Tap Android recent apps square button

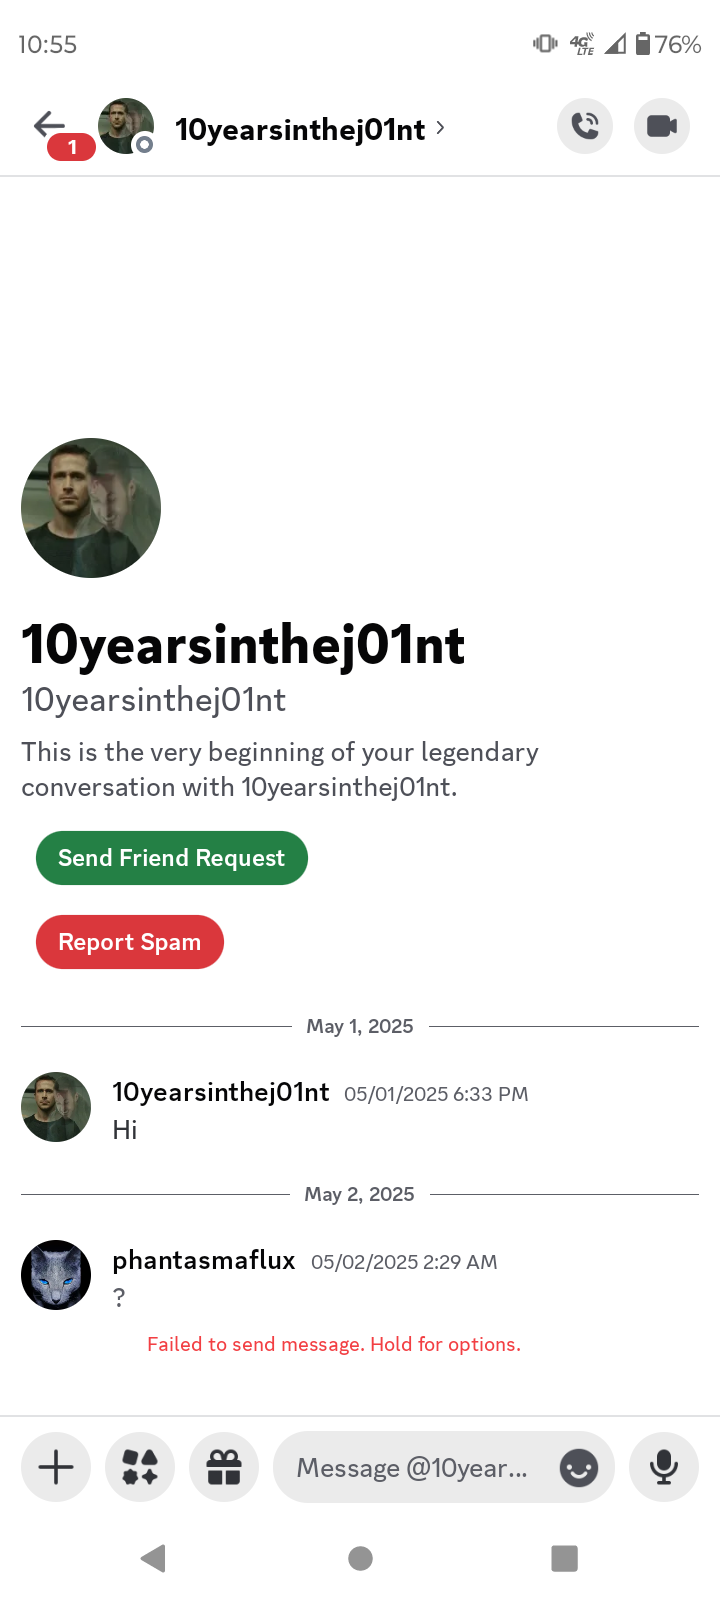pos(565,1558)
